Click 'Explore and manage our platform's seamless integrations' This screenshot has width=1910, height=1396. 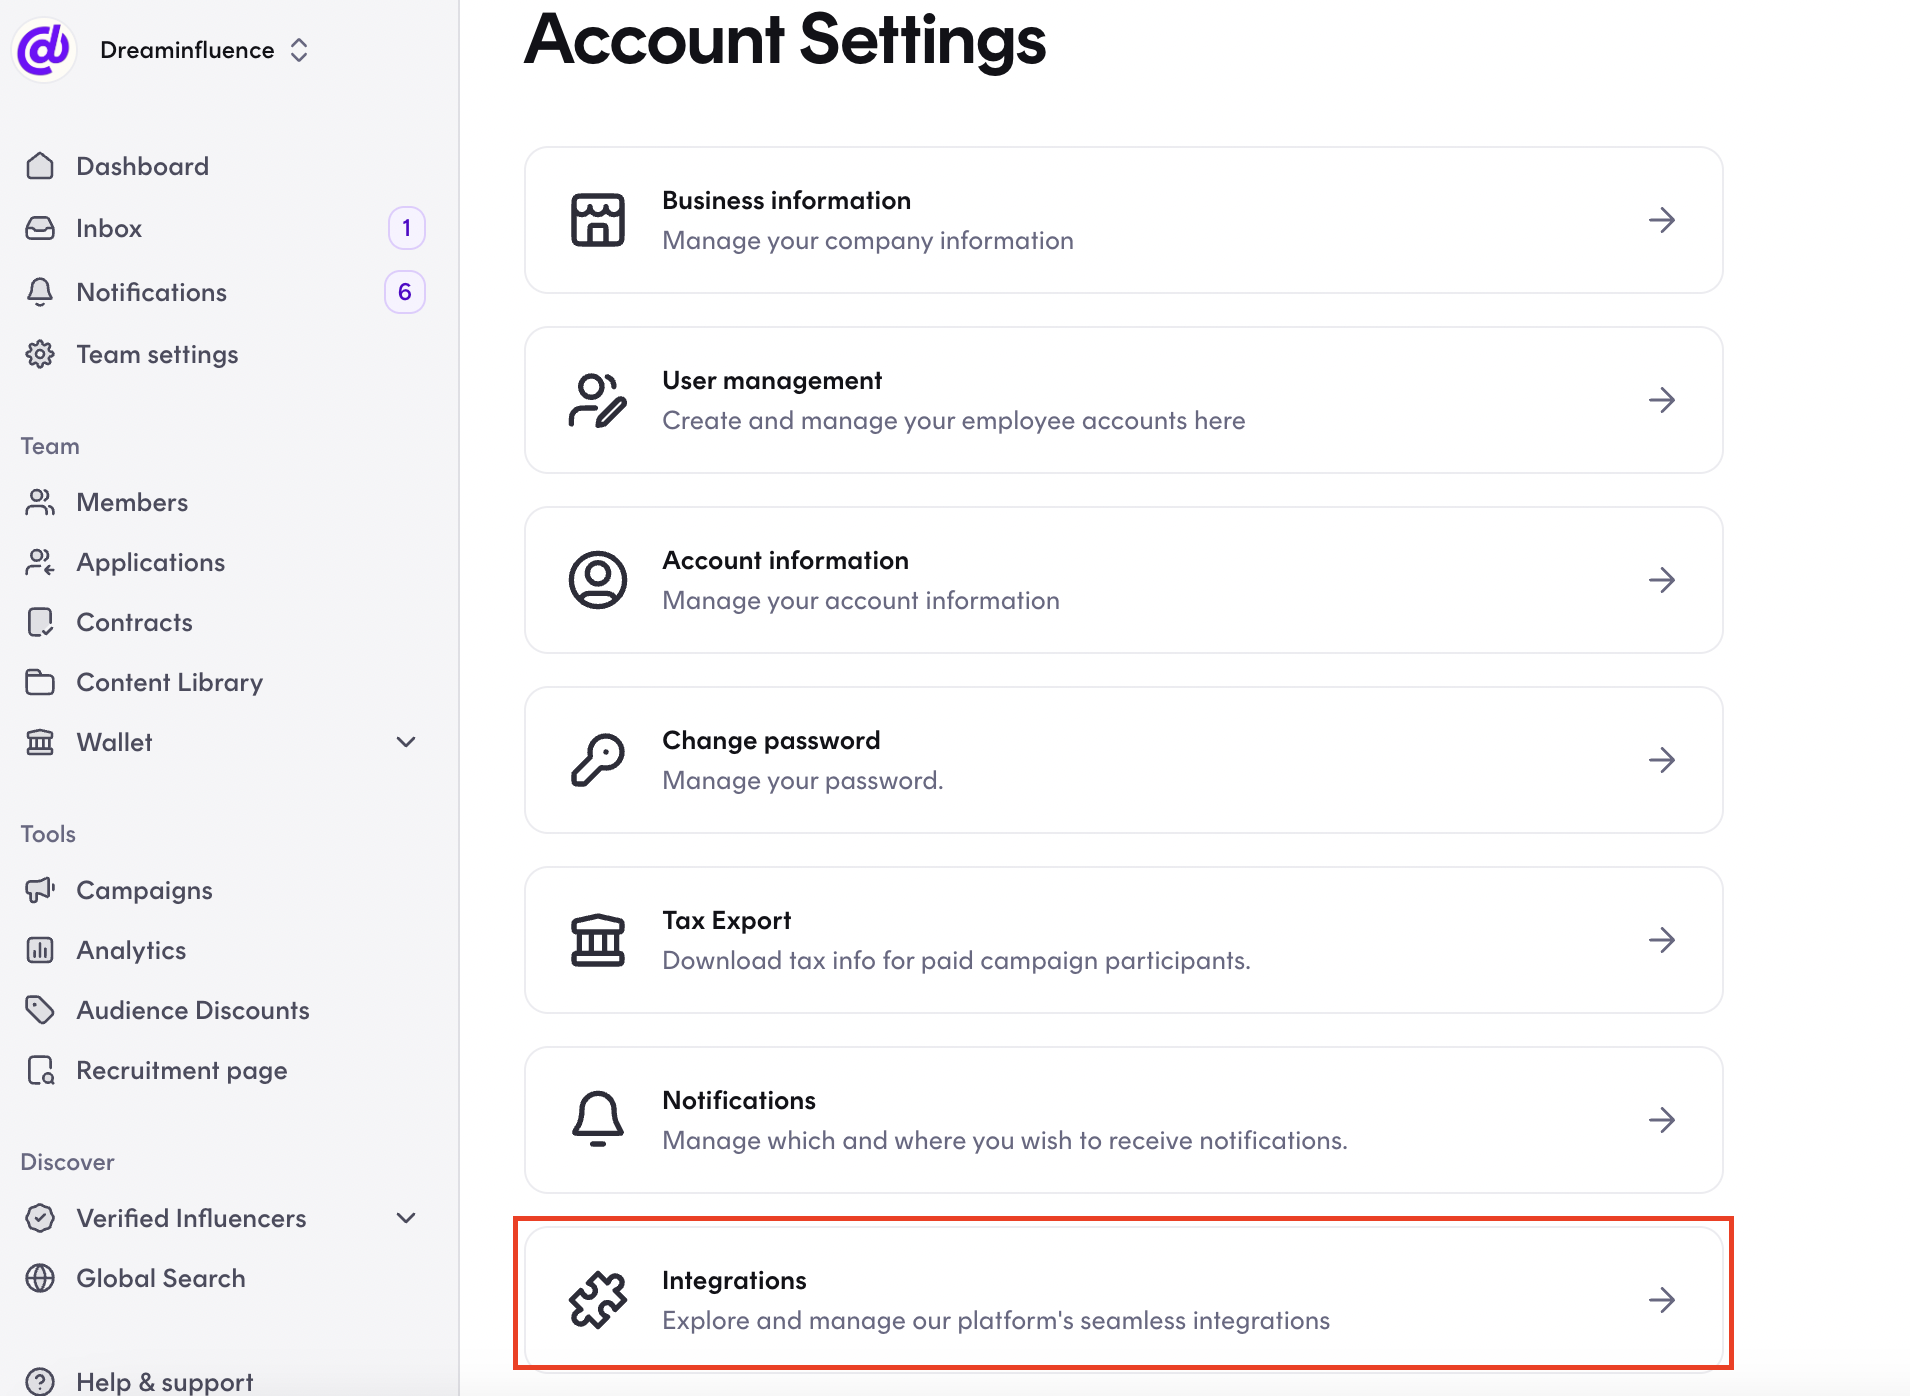pos(996,1321)
